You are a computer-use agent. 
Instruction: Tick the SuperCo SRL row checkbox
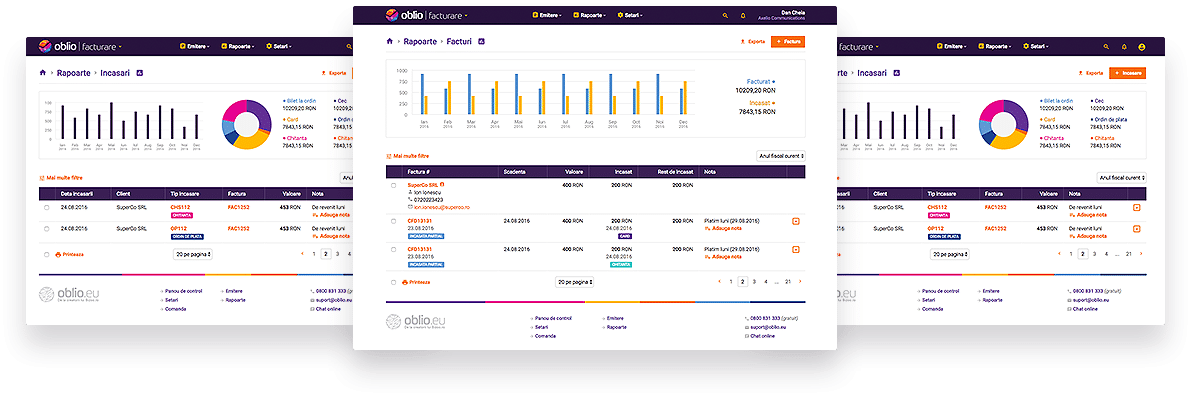(393, 185)
